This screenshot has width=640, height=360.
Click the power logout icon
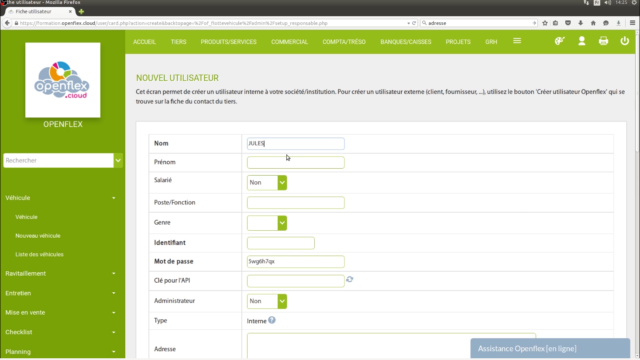click(x=624, y=41)
